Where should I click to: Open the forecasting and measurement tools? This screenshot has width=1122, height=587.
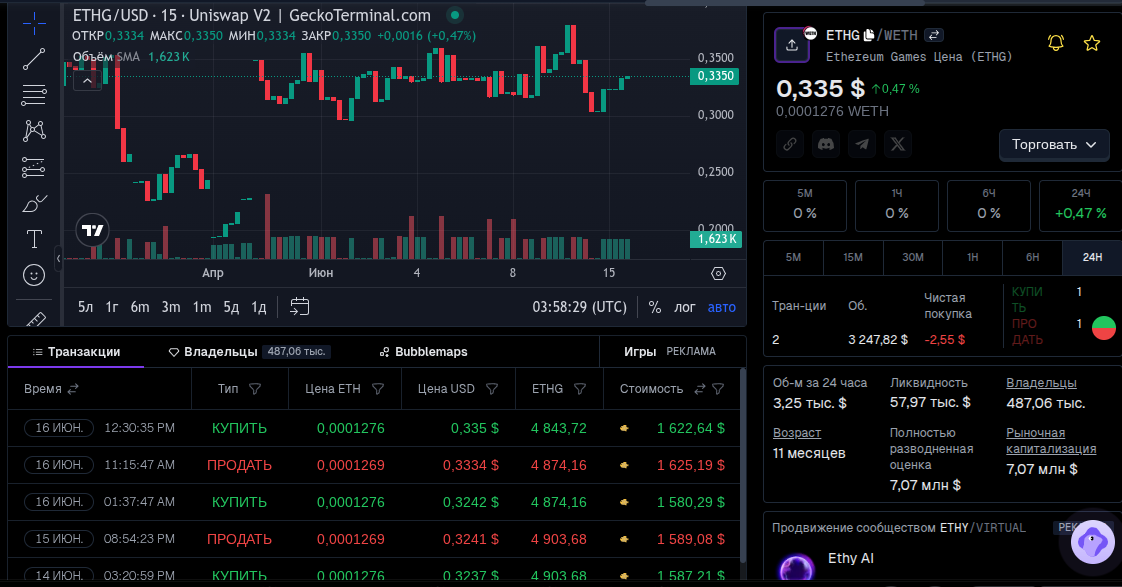click(34, 168)
